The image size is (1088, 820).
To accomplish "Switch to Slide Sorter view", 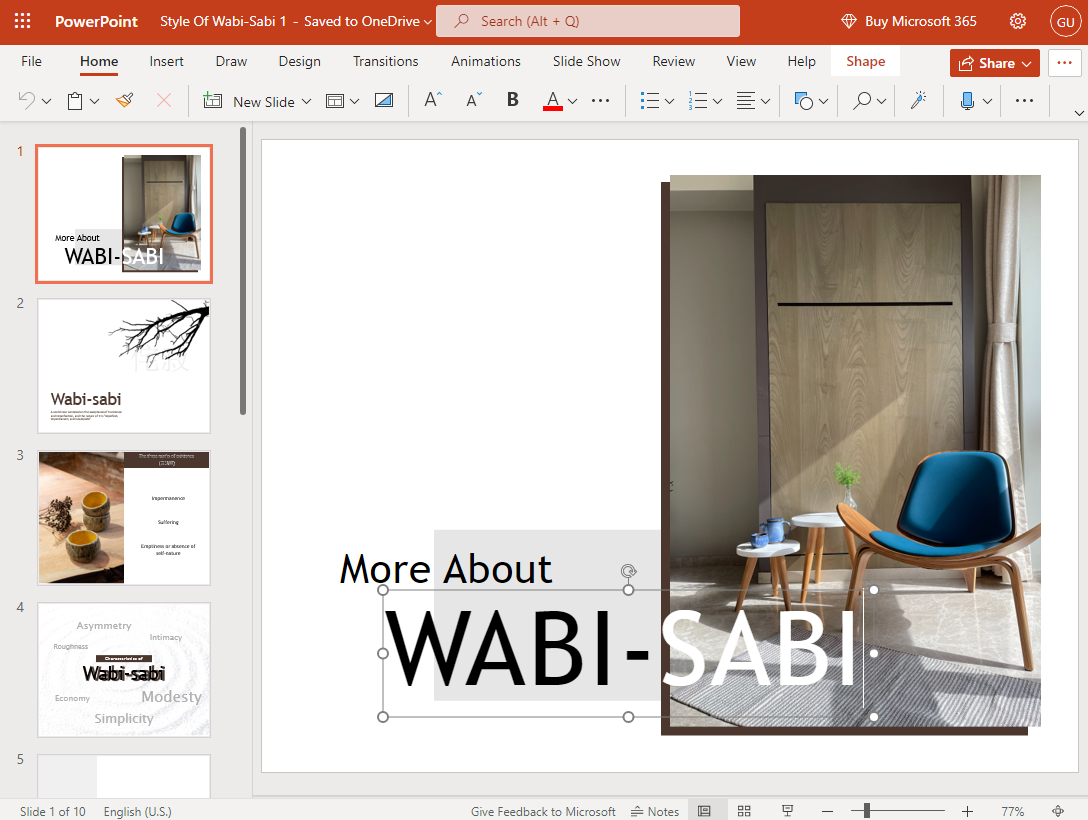I will [744, 811].
